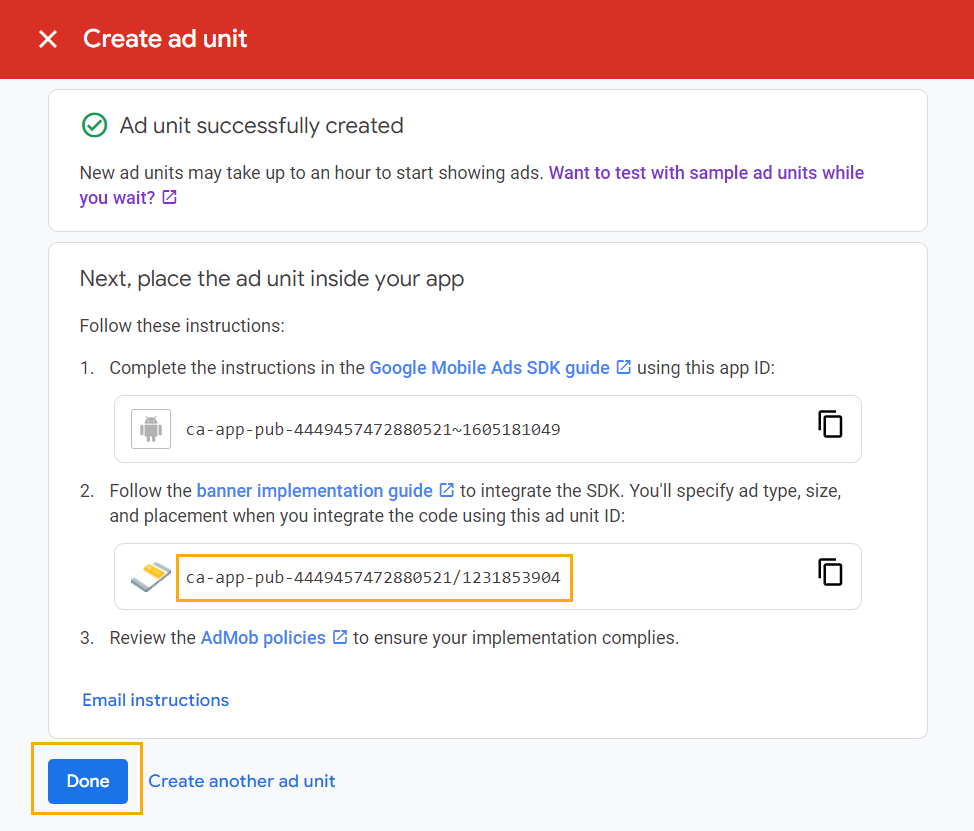Open the AdMob policies page
This screenshot has height=831, width=974.
point(263,638)
